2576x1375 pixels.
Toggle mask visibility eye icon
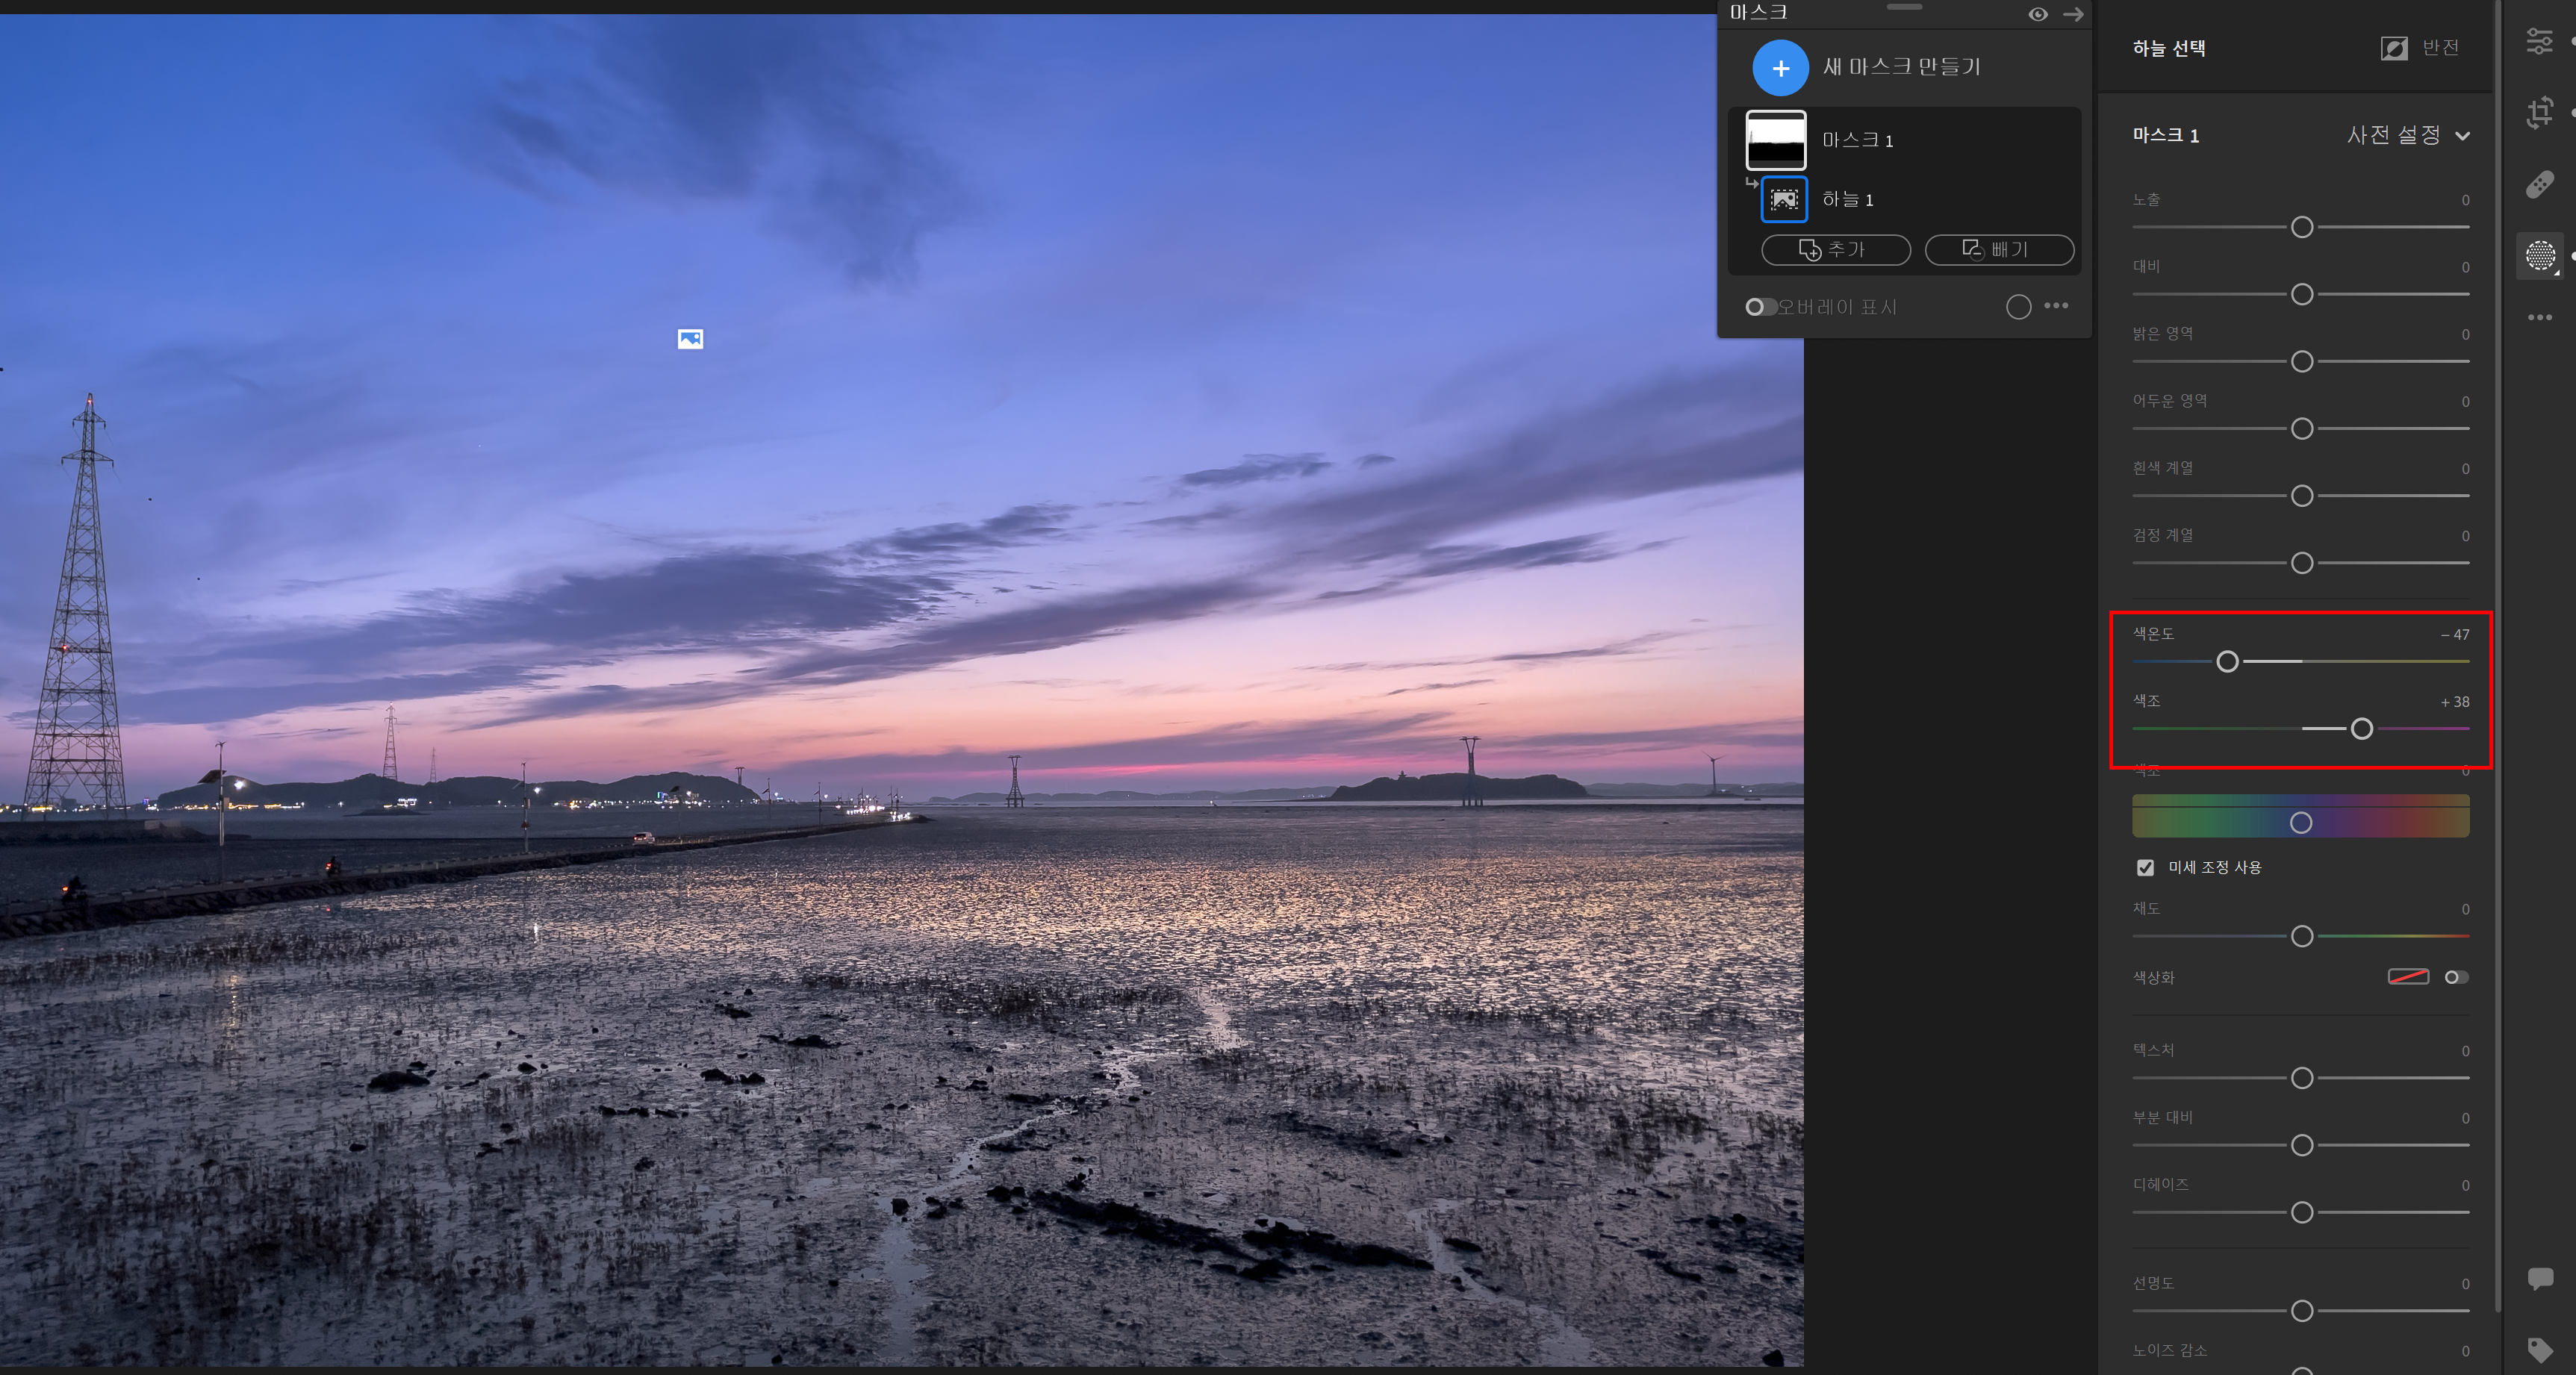click(x=2037, y=14)
